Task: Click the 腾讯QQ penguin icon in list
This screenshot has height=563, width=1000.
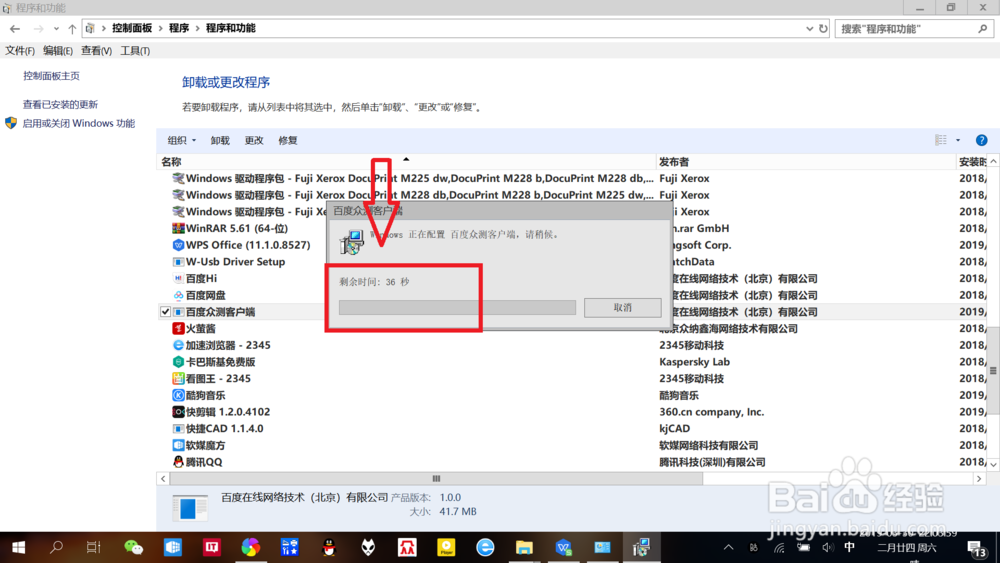Action: tap(178, 462)
